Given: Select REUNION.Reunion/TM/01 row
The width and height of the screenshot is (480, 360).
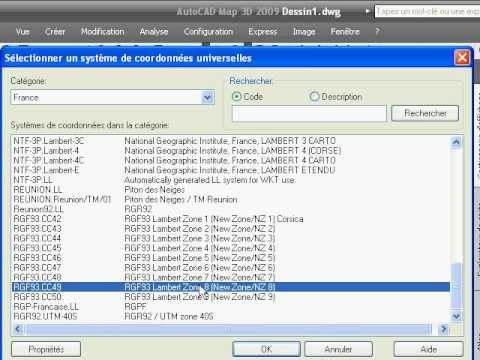Looking at the screenshot, I should [x=231, y=199].
